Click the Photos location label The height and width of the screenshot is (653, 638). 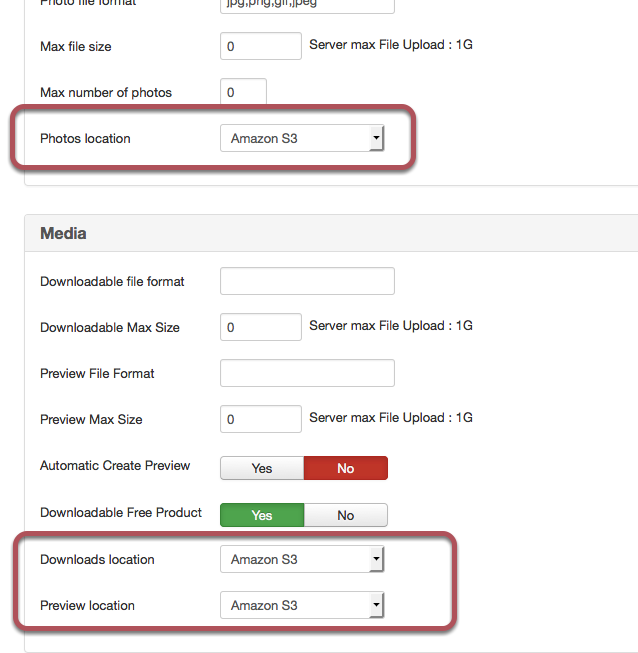[85, 138]
